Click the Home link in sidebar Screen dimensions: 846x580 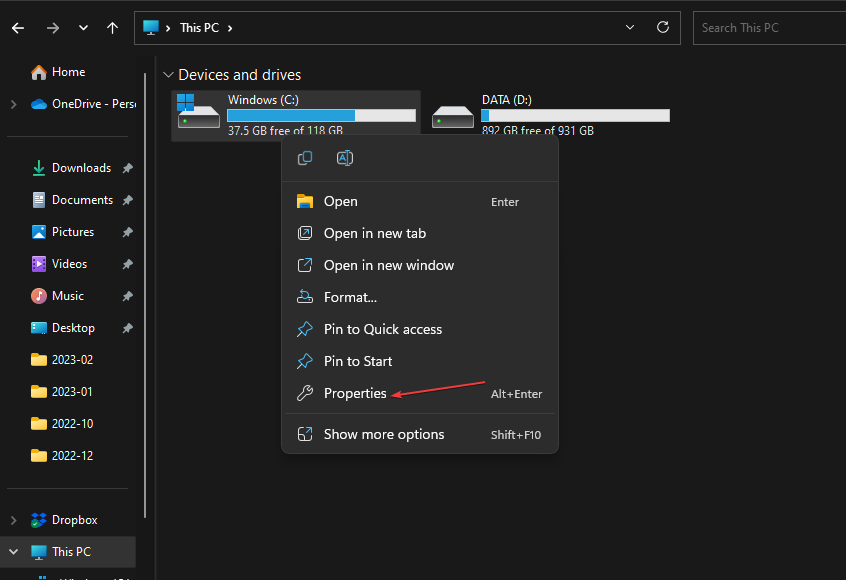(68, 72)
